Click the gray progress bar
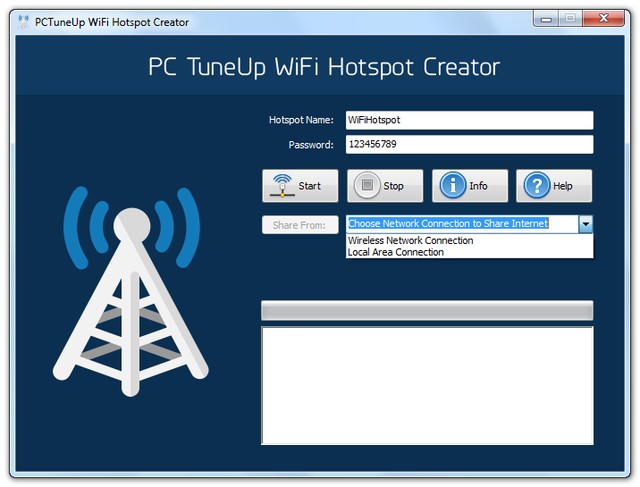 click(x=427, y=311)
